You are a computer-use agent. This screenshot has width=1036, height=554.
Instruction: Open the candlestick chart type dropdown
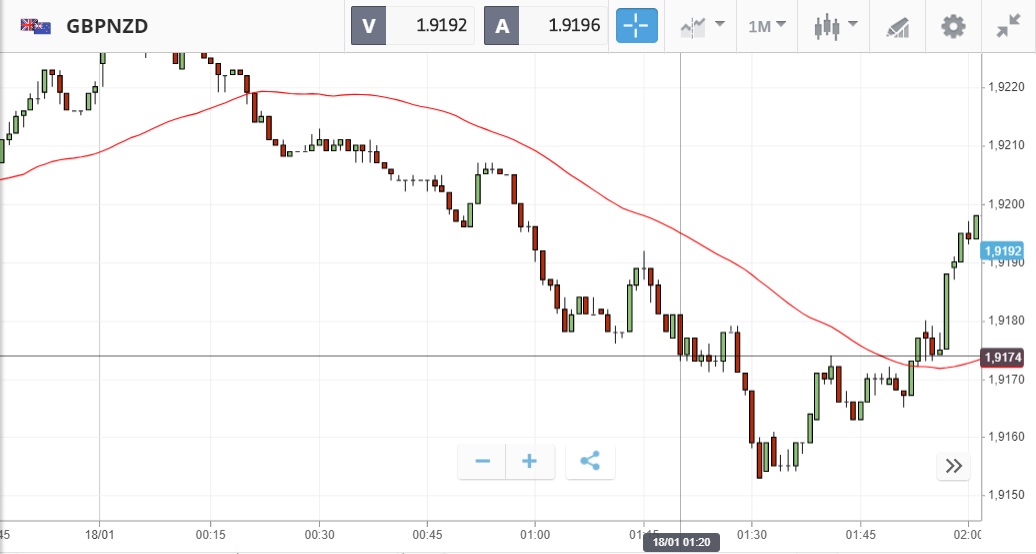[x=836, y=26]
